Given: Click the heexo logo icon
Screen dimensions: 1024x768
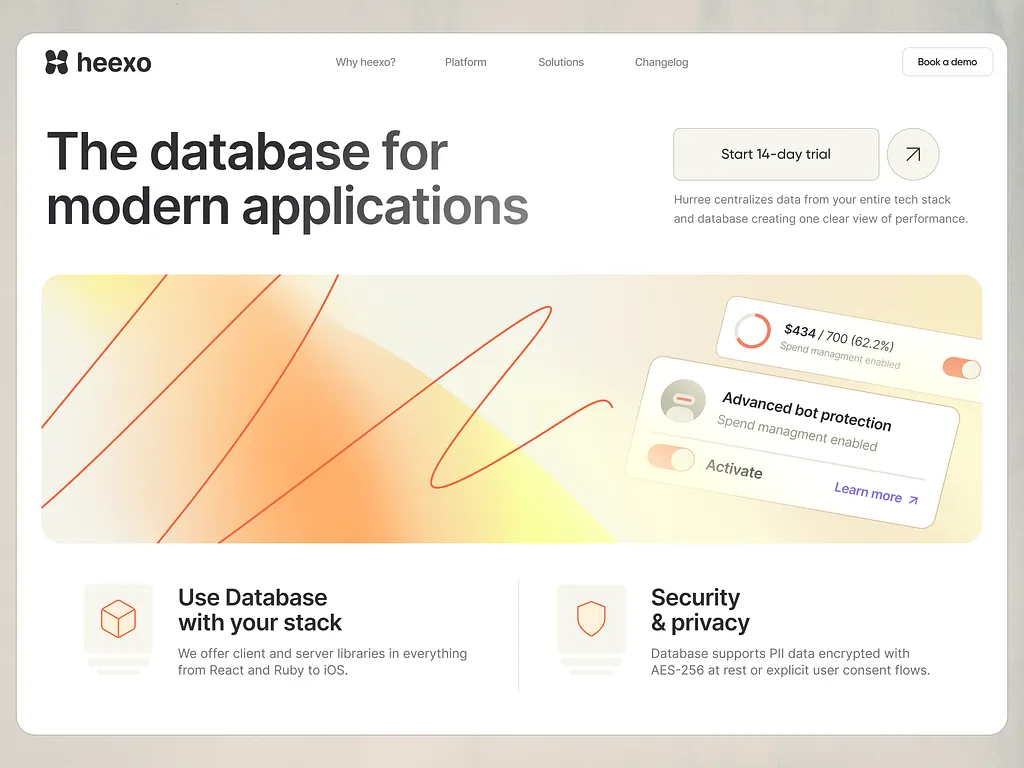Looking at the screenshot, I should [x=57, y=62].
